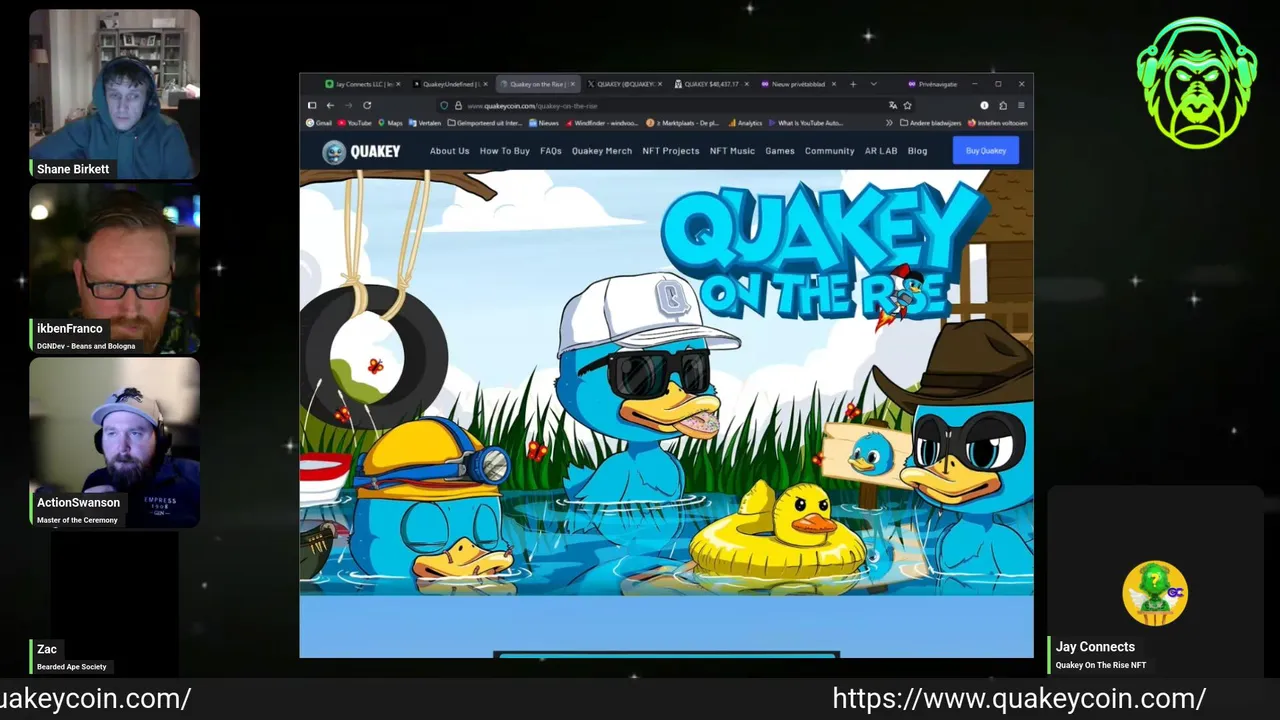Screen dimensions: 1280x720
Task: Open the browser hamburger menu
Action: 1021,105
